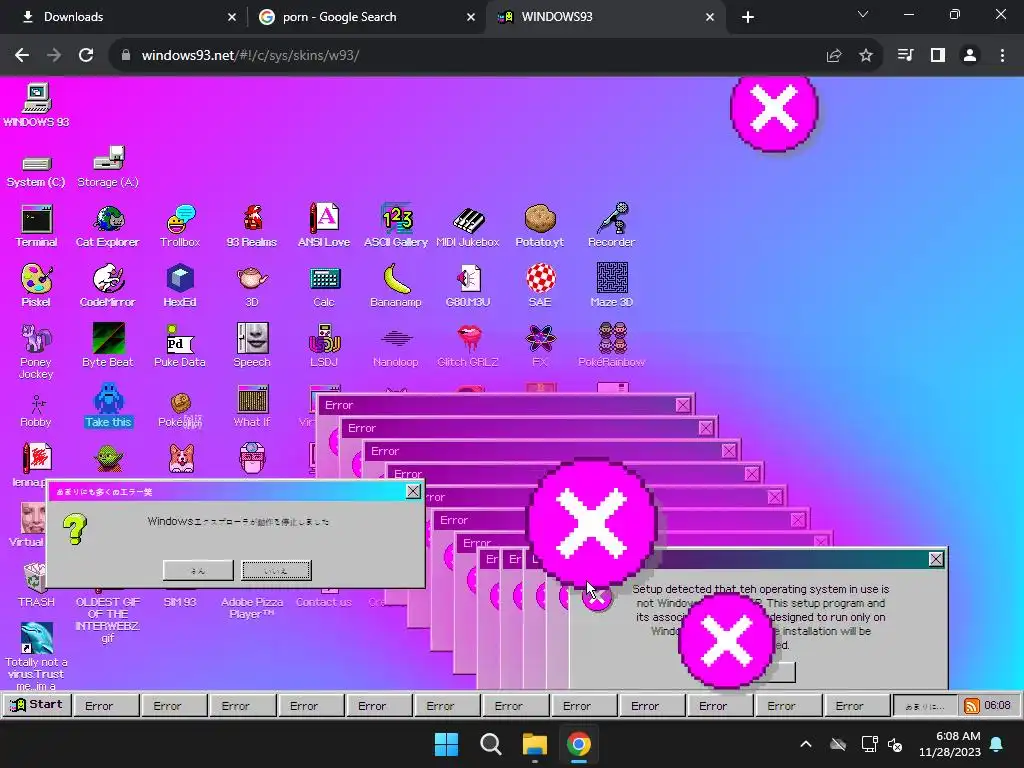The width and height of the screenshot is (1024, 768).
Task: Open Chrome's three-dot menu
Action: (1002, 56)
